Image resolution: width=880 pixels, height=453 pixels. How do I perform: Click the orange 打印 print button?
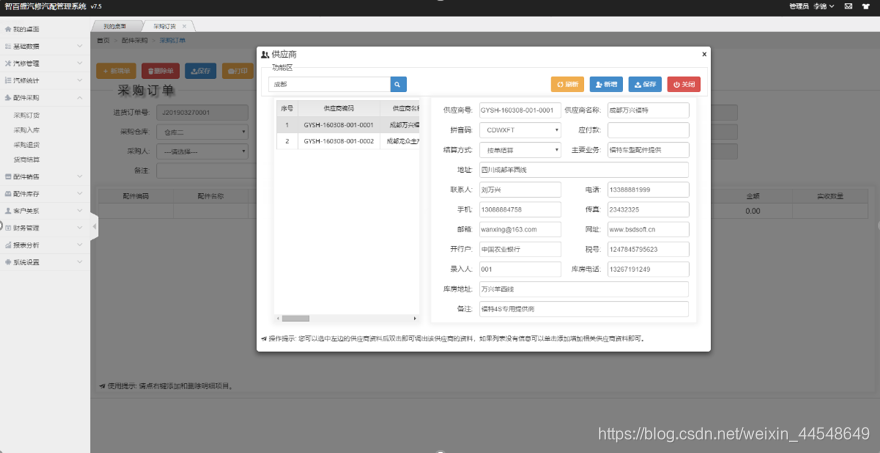[x=237, y=71]
